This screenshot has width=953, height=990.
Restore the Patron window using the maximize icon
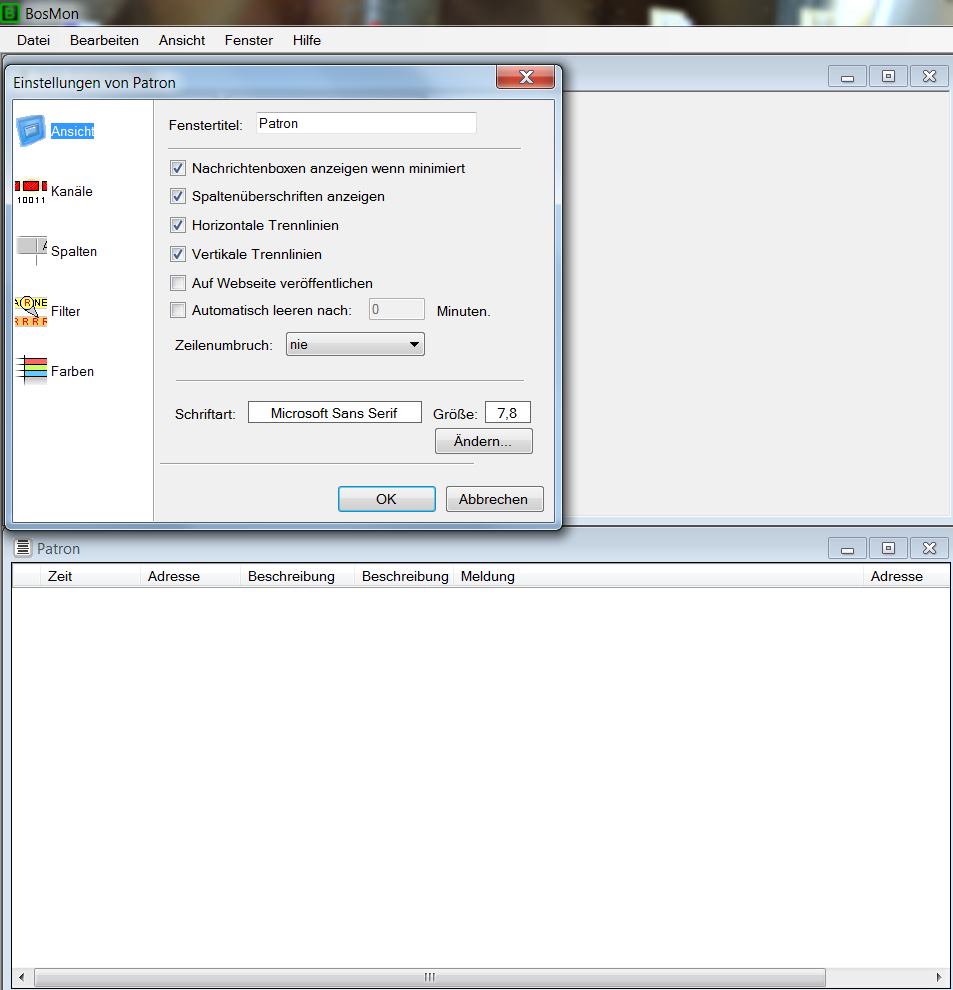tap(888, 548)
